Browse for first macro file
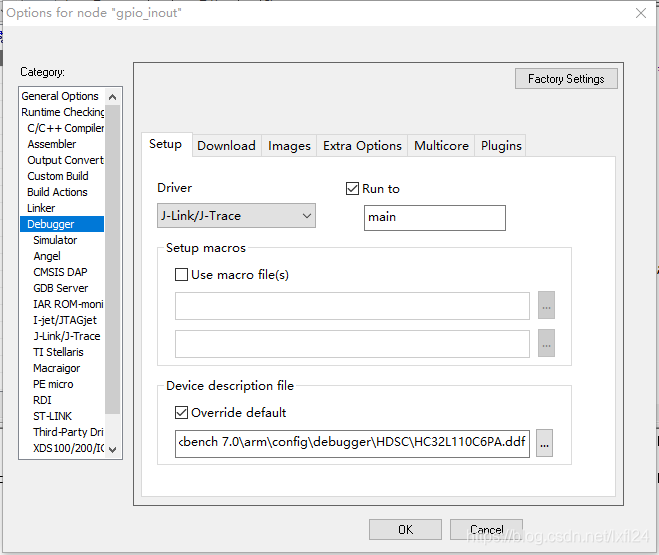Viewport: 659px width, 555px height. tap(546, 305)
